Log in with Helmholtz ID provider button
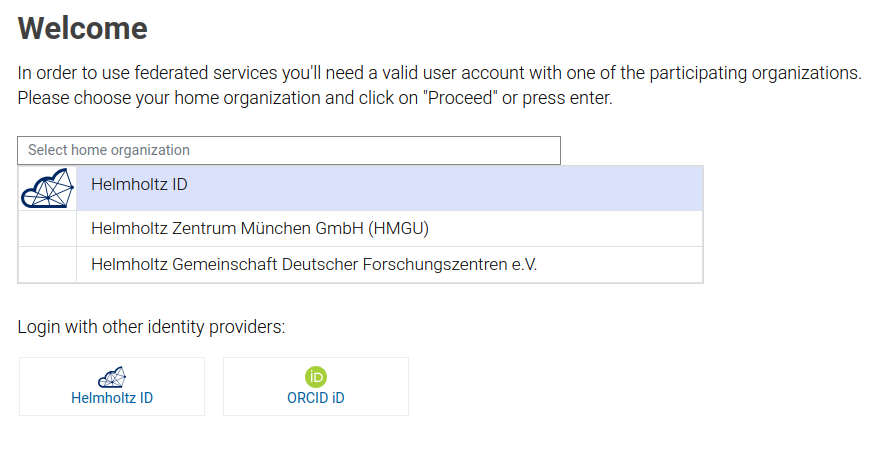The height and width of the screenshot is (457, 886). point(112,386)
